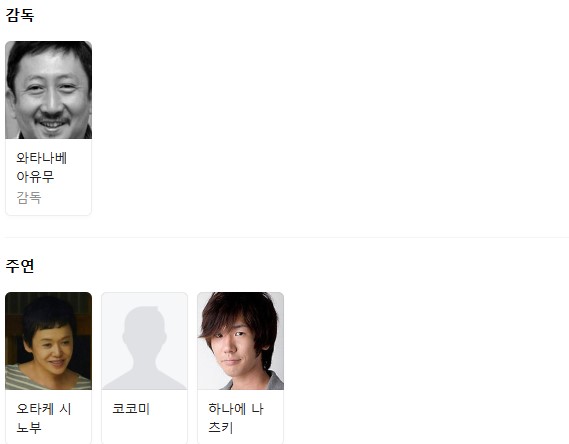
Task: Select the word 노부 on the first cast card
Action: 29,428
